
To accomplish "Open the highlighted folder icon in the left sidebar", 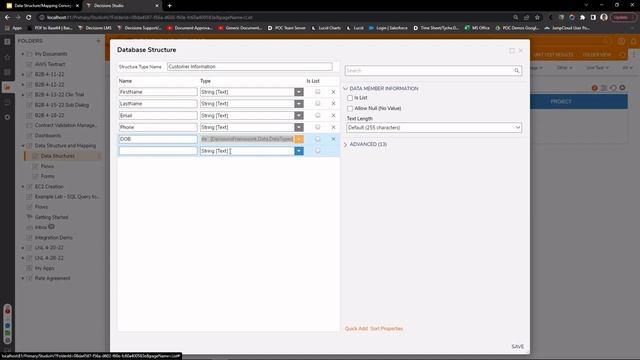I will [7, 87].
